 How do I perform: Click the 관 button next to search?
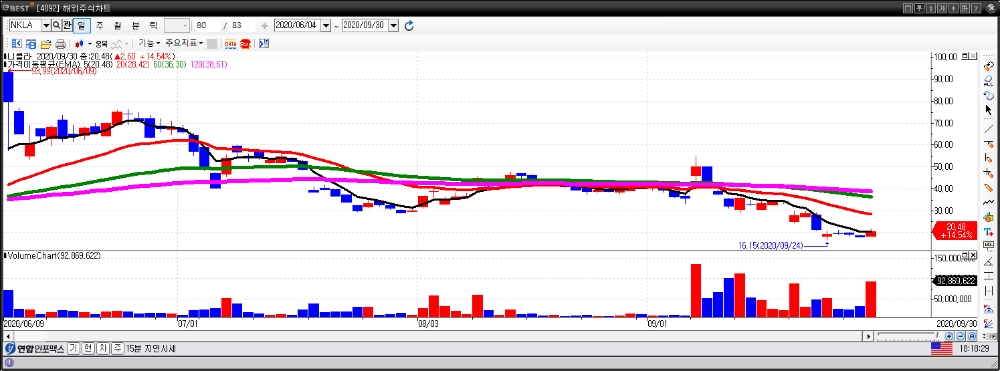[67, 25]
